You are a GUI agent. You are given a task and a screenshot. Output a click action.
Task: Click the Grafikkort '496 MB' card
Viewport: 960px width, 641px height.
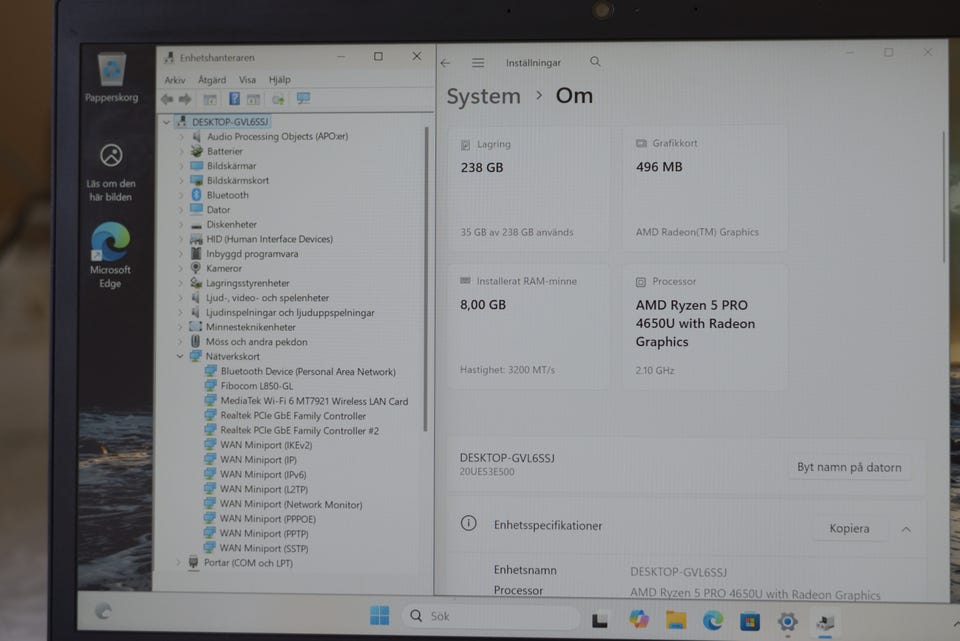click(x=704, y=188)
